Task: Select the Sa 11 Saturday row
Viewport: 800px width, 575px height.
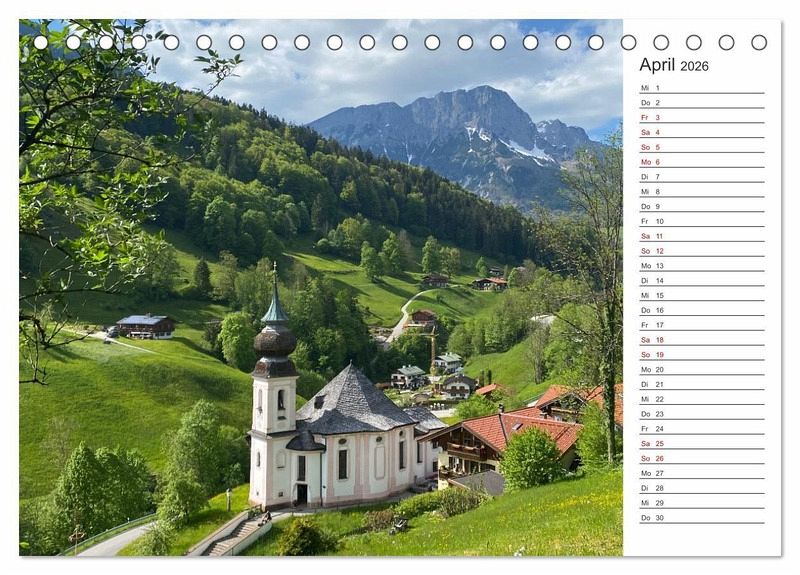Action: (x=700, y=236)
